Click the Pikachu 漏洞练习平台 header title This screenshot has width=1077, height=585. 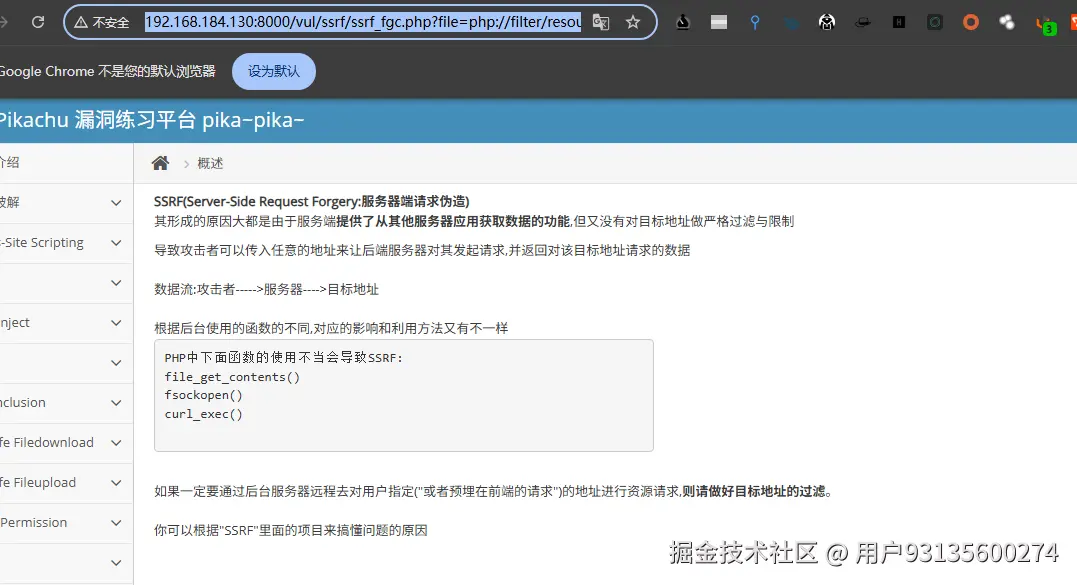click(x=152, y=120)
